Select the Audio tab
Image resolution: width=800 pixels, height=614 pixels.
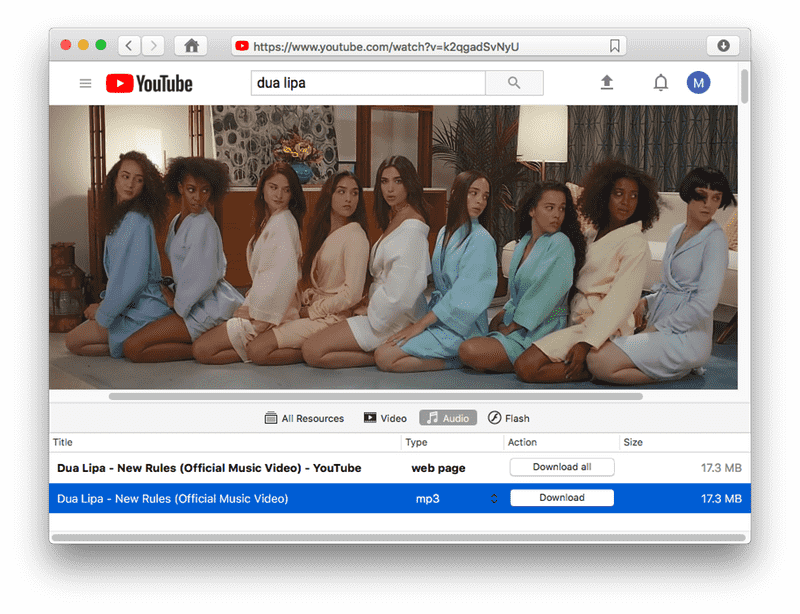click(448, 418)
